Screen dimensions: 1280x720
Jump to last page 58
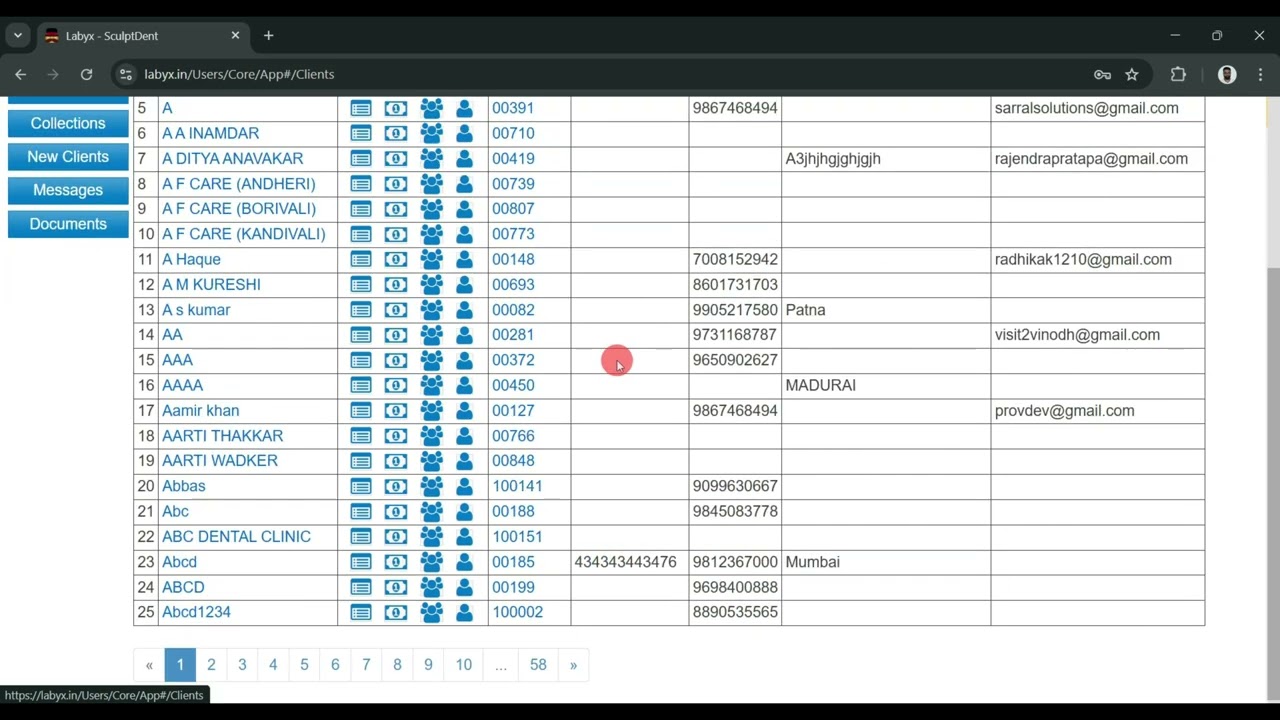pos(538,665)
